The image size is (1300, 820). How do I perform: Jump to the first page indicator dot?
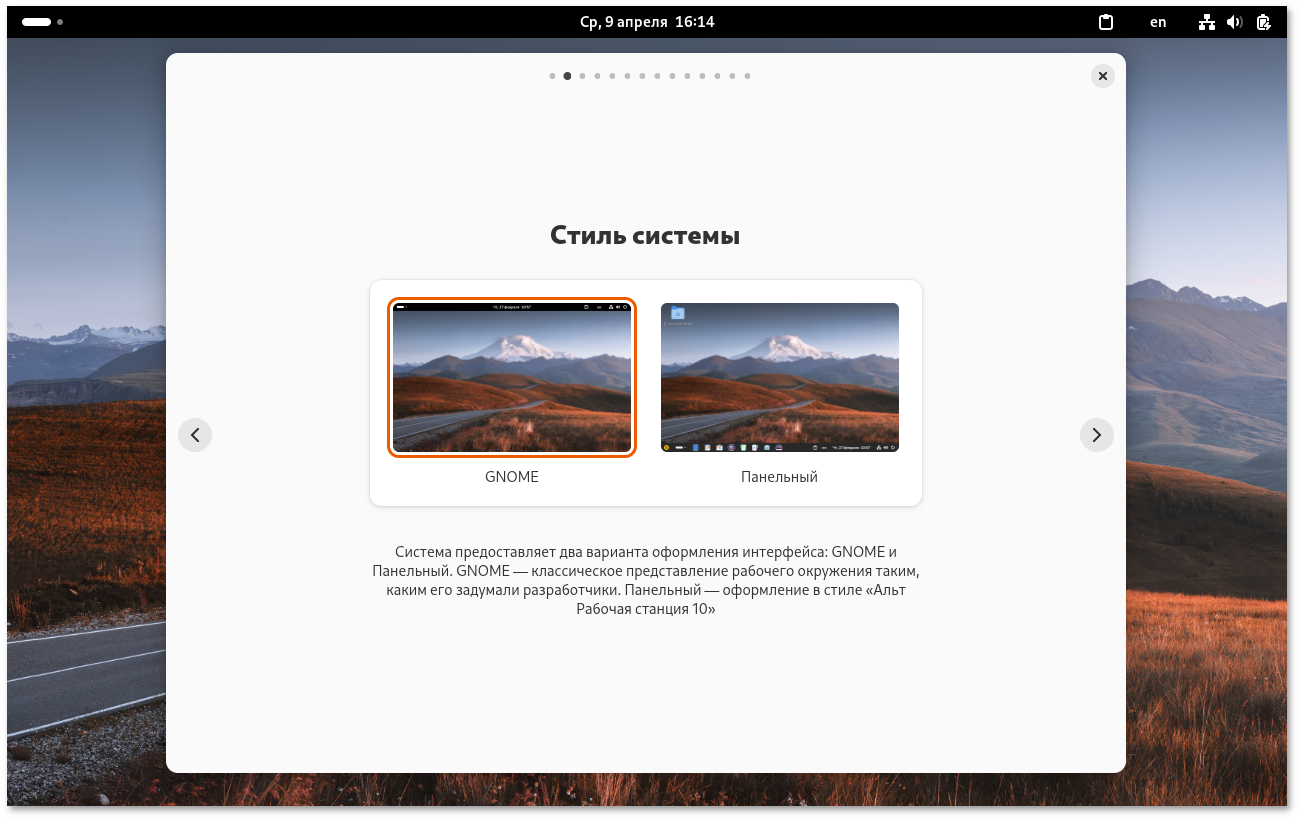(x=552, y=75)
